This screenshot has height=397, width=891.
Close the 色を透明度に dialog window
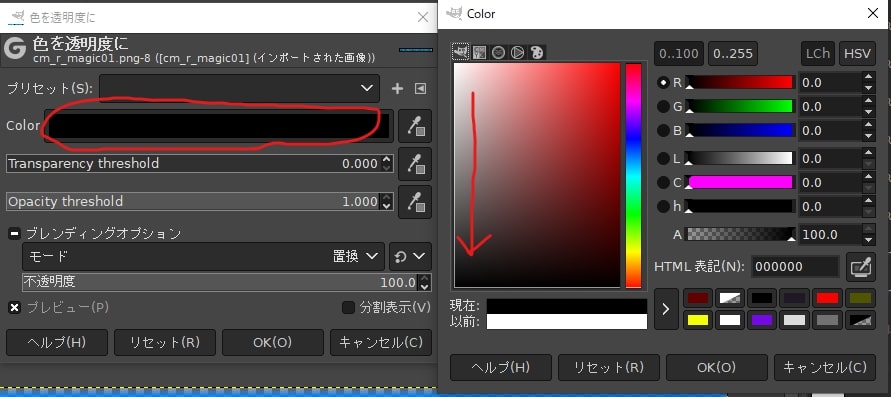coord(423,17)
